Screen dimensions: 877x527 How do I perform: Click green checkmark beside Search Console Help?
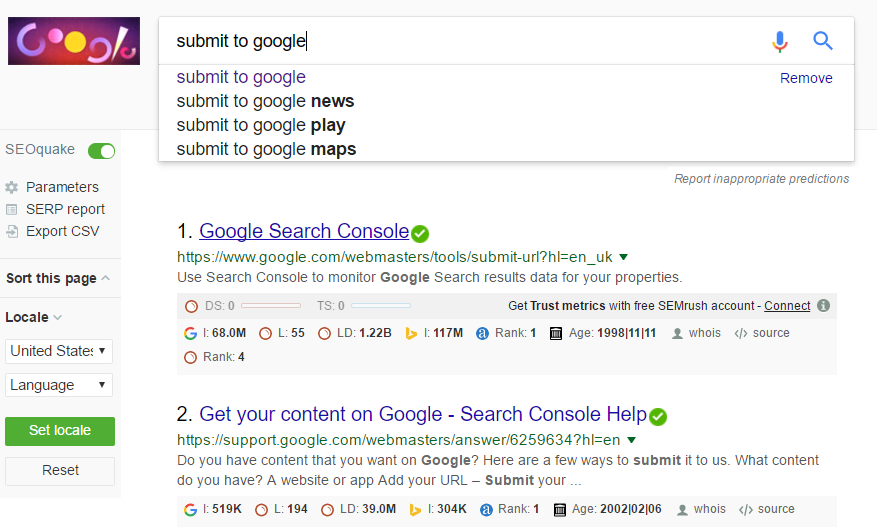click(658, 417)
